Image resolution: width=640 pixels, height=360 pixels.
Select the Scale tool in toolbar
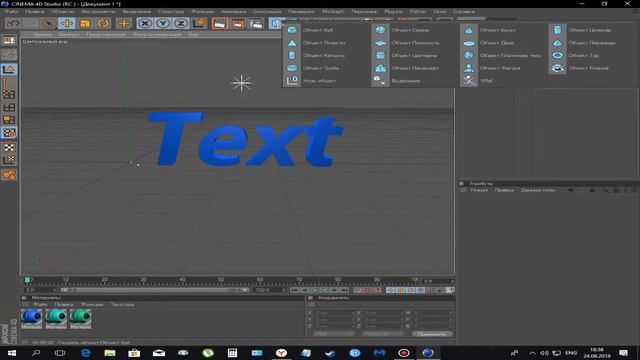click(x=85, y=23)
